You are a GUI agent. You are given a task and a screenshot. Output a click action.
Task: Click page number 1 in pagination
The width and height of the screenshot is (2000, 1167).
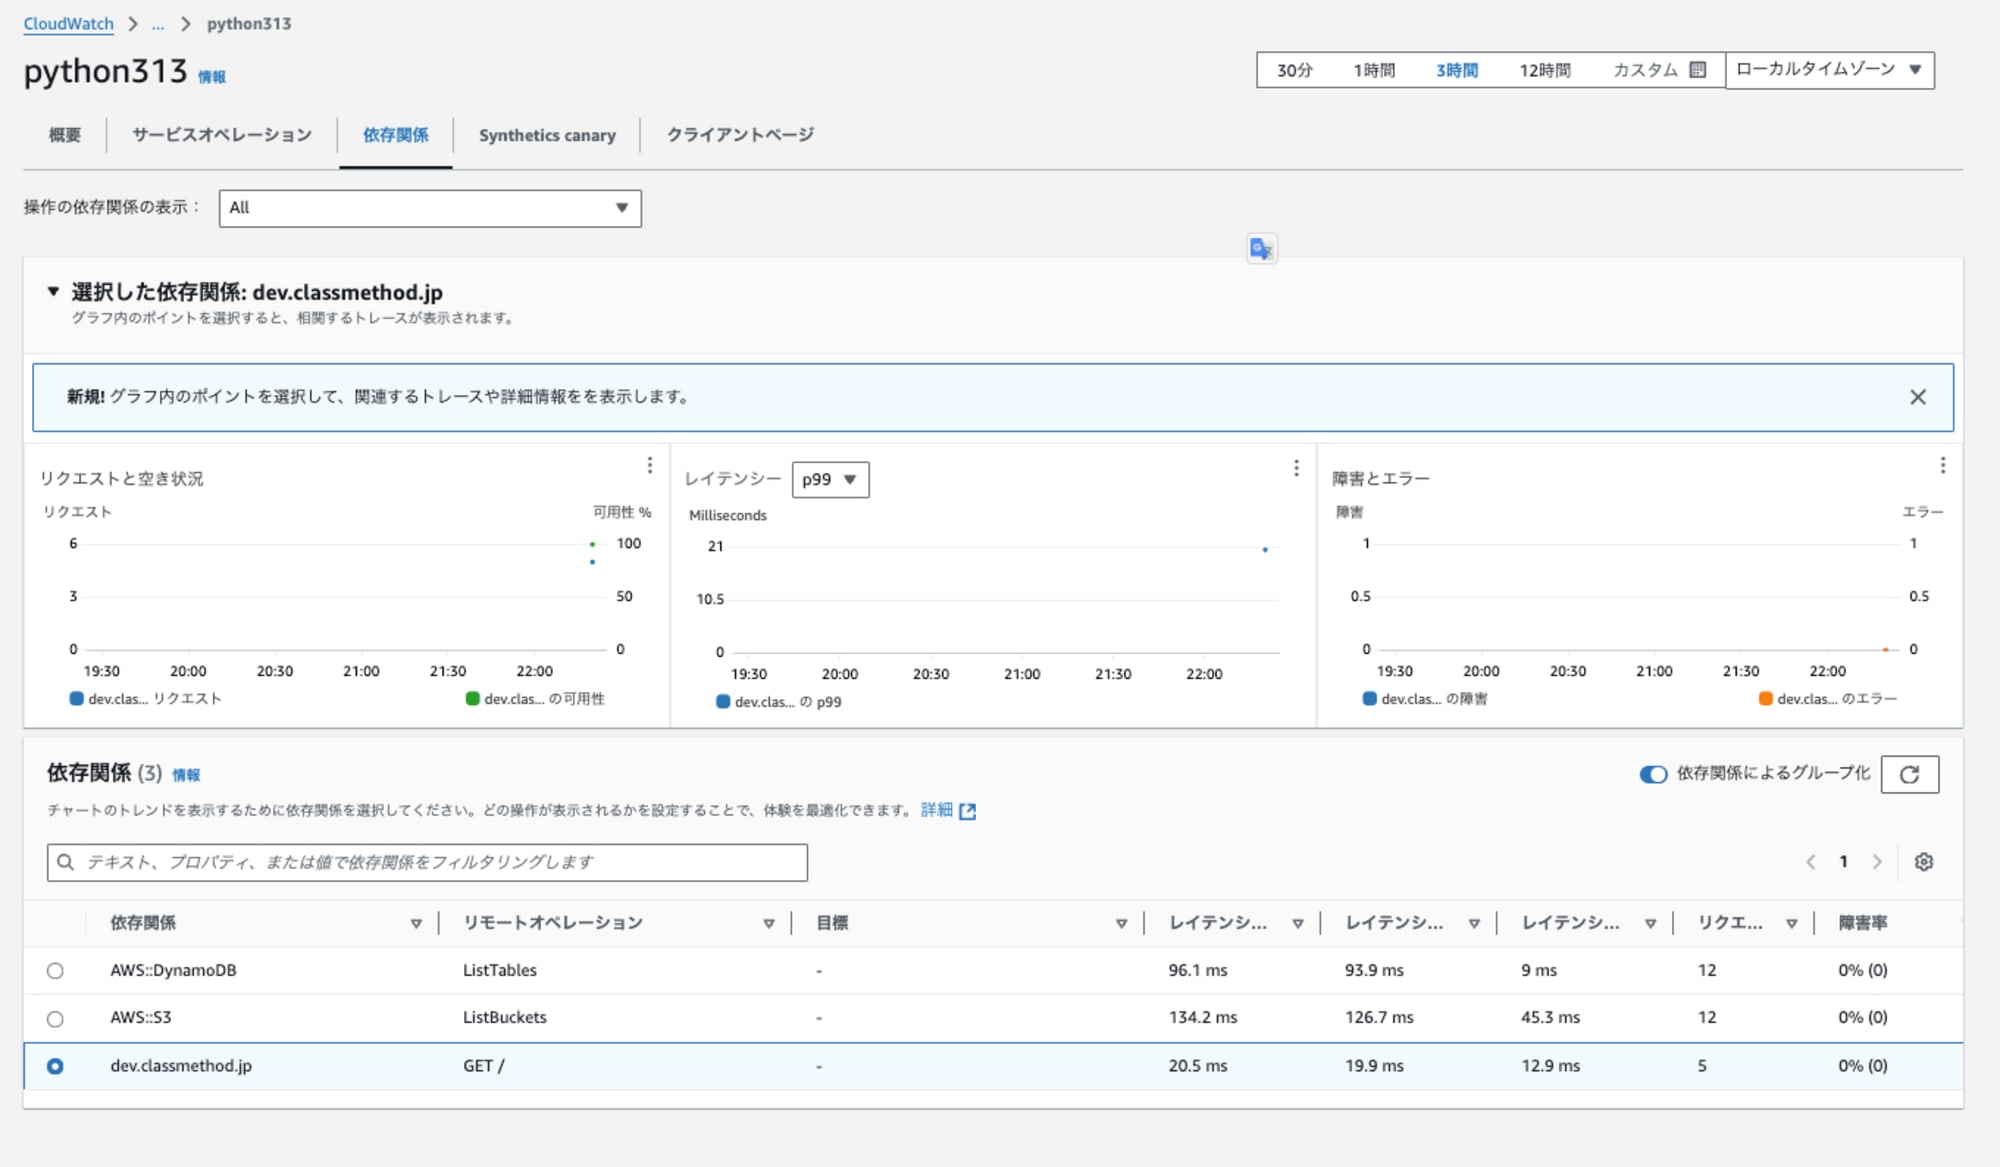(1843, 861)
